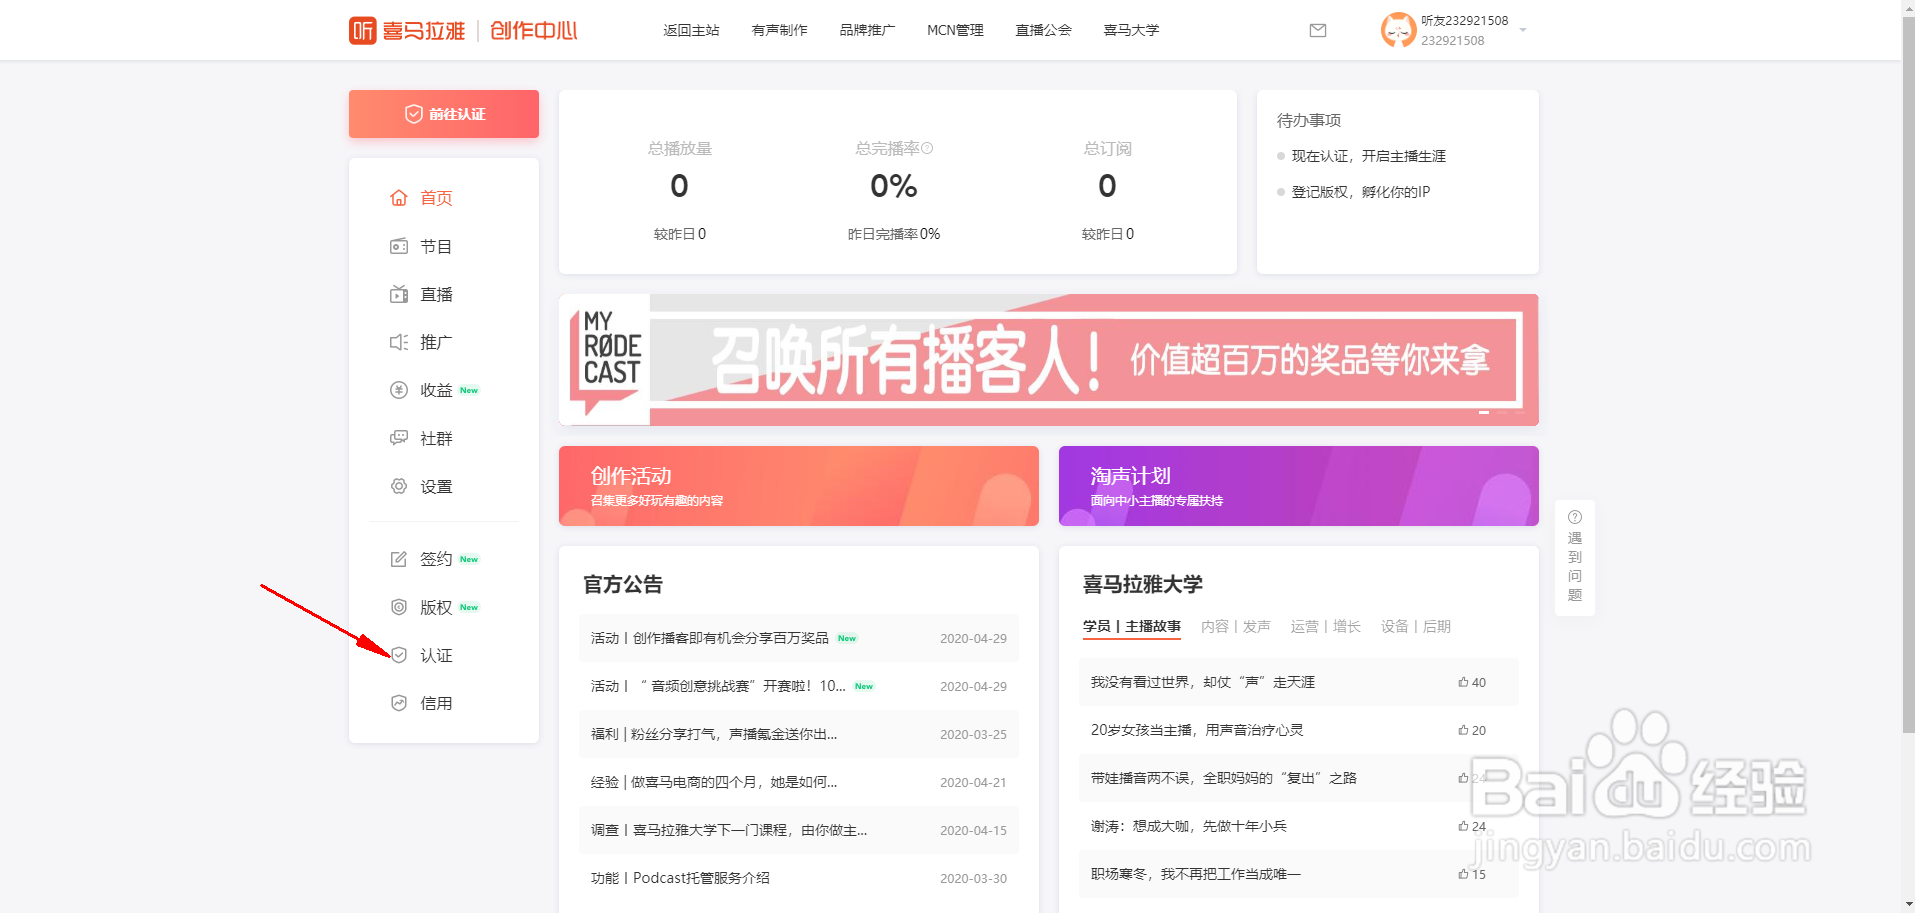This screenshot has height=913, width=1915.
Task: Click the 遇到问题 help widget text
Action: click(x=1575, y=566)
